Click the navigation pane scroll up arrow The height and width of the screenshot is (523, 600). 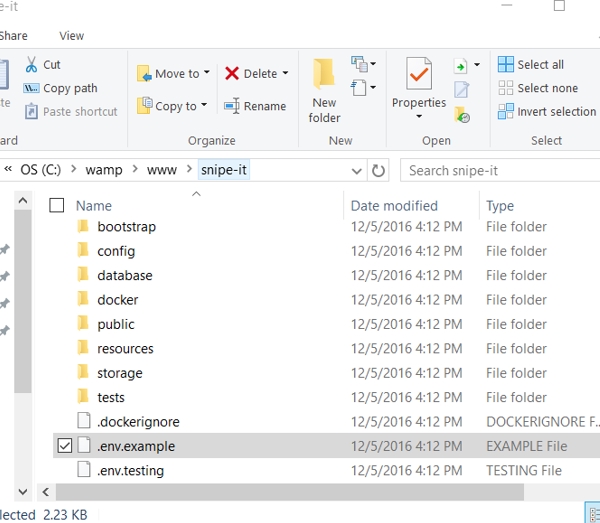coord(23,200)
